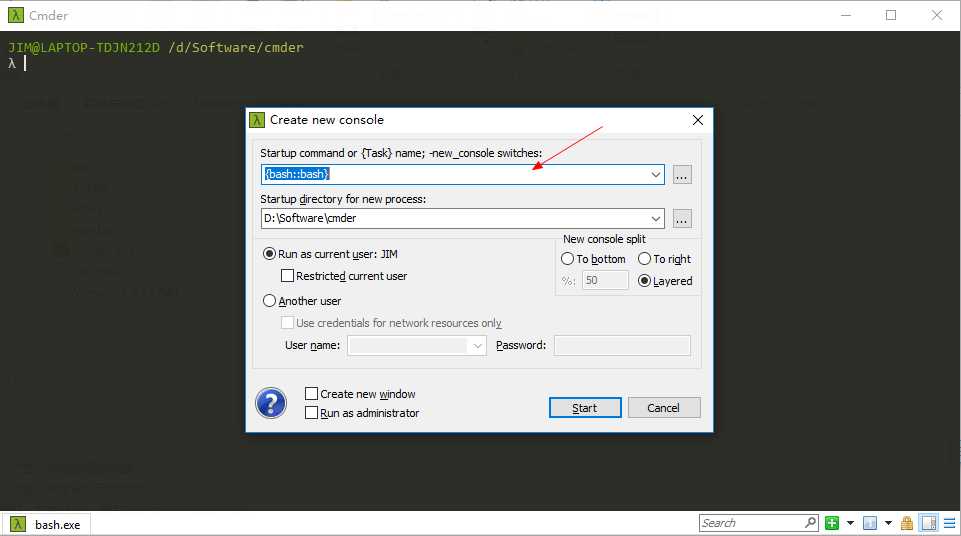Screen dimensions: 961x536
Task: Click the blue question mark help icon
Action: [x=270, y=403]
